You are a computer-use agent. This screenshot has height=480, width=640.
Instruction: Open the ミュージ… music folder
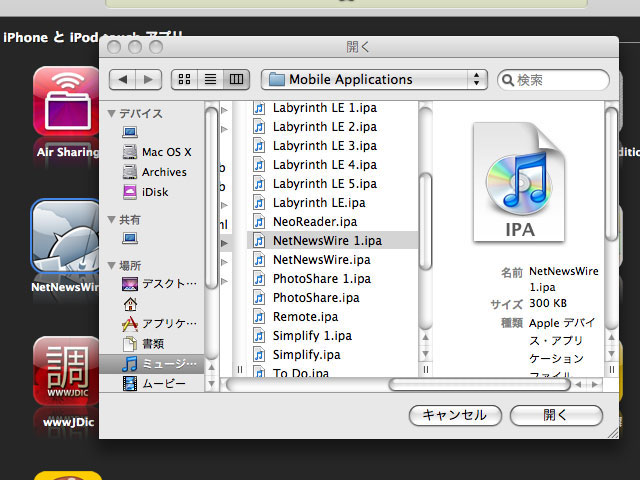coord(152,363)
